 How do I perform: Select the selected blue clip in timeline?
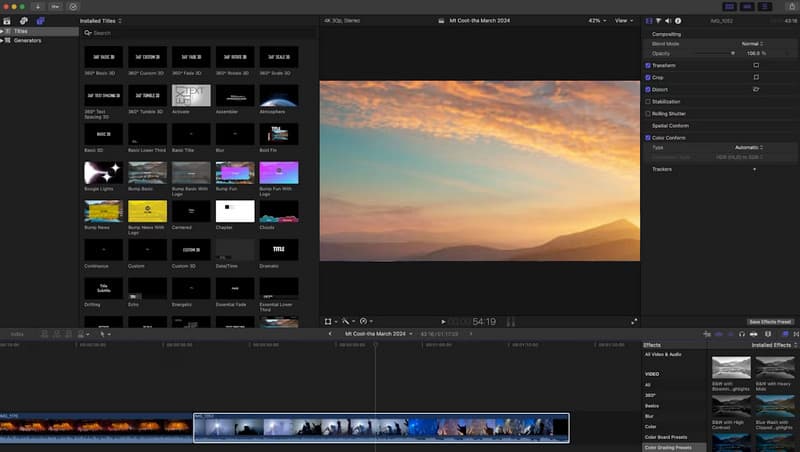381,428
